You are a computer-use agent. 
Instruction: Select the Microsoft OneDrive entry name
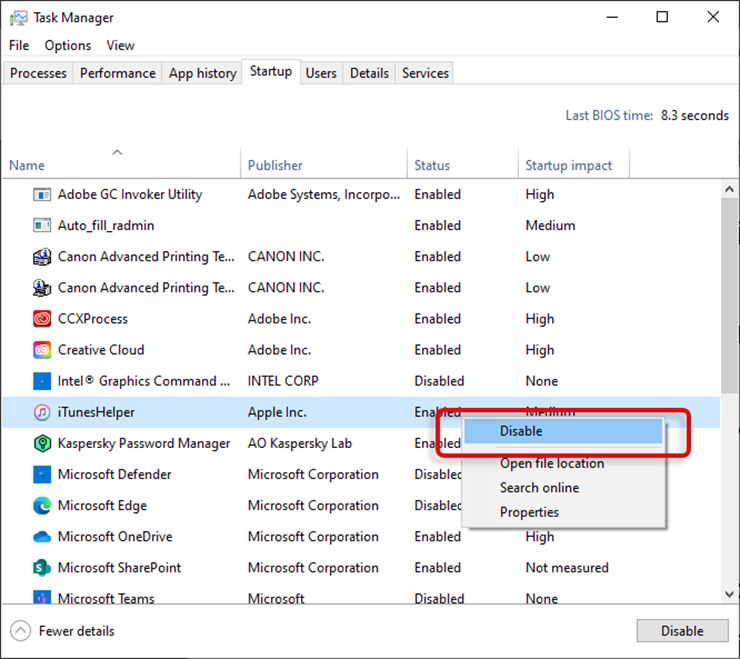(115, 537)
